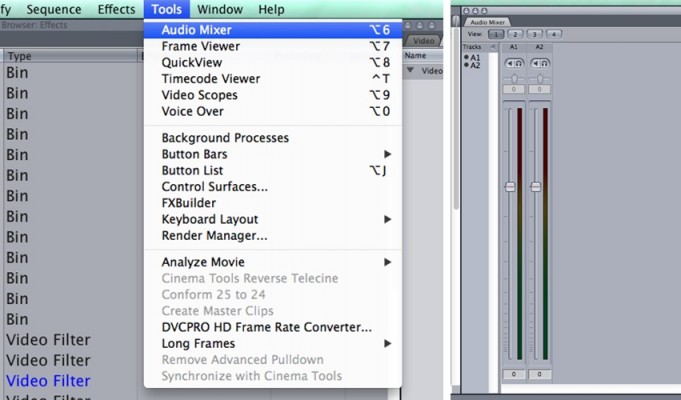The width and height of the screenshot is (681, 400).
Task: Select View button 4 in Audio Mixer
Action: tap(553, 34)
